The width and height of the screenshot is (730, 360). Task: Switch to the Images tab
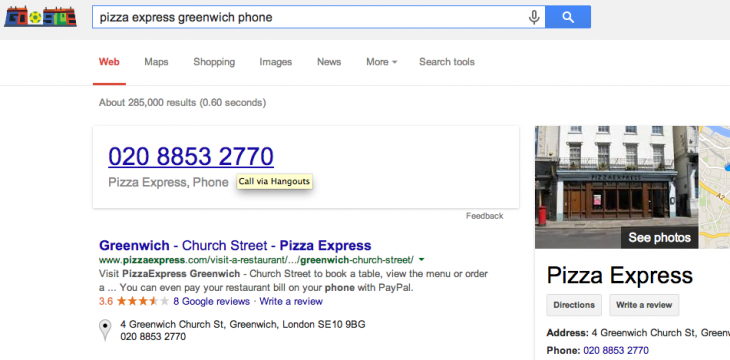coord(276,62)
